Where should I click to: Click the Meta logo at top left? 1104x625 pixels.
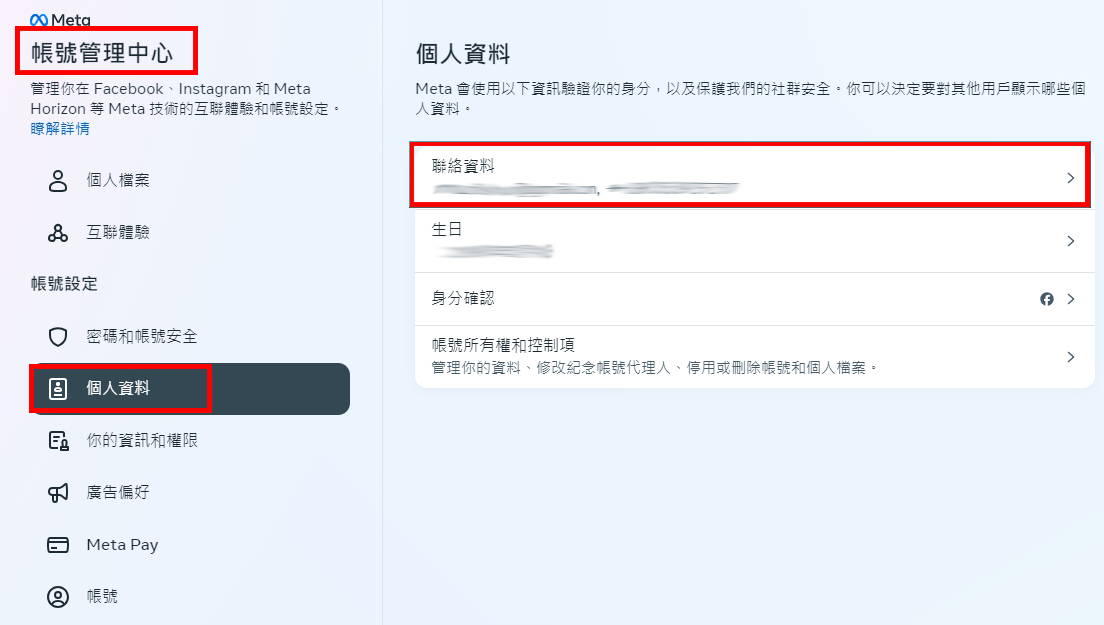(61, 20)
